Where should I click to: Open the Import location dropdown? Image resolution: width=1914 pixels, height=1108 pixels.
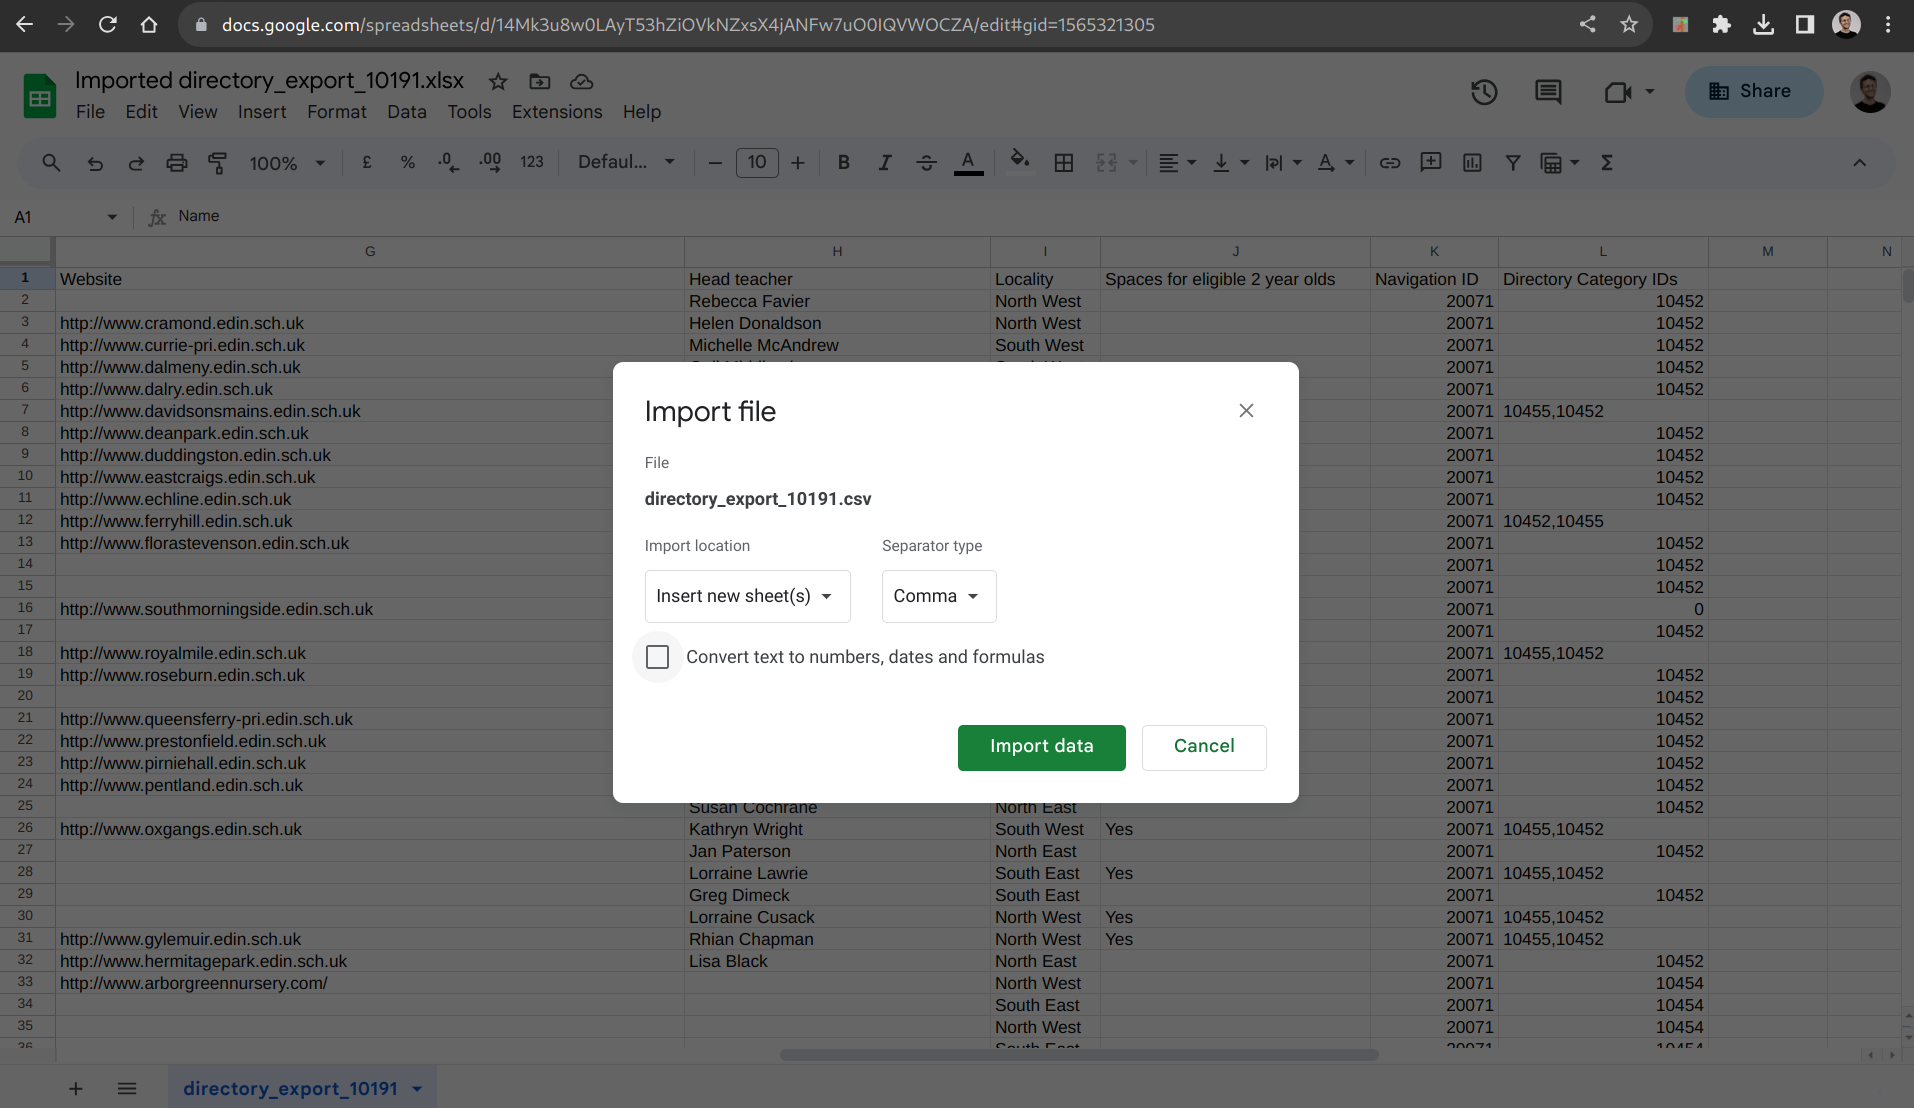point(747,596)
